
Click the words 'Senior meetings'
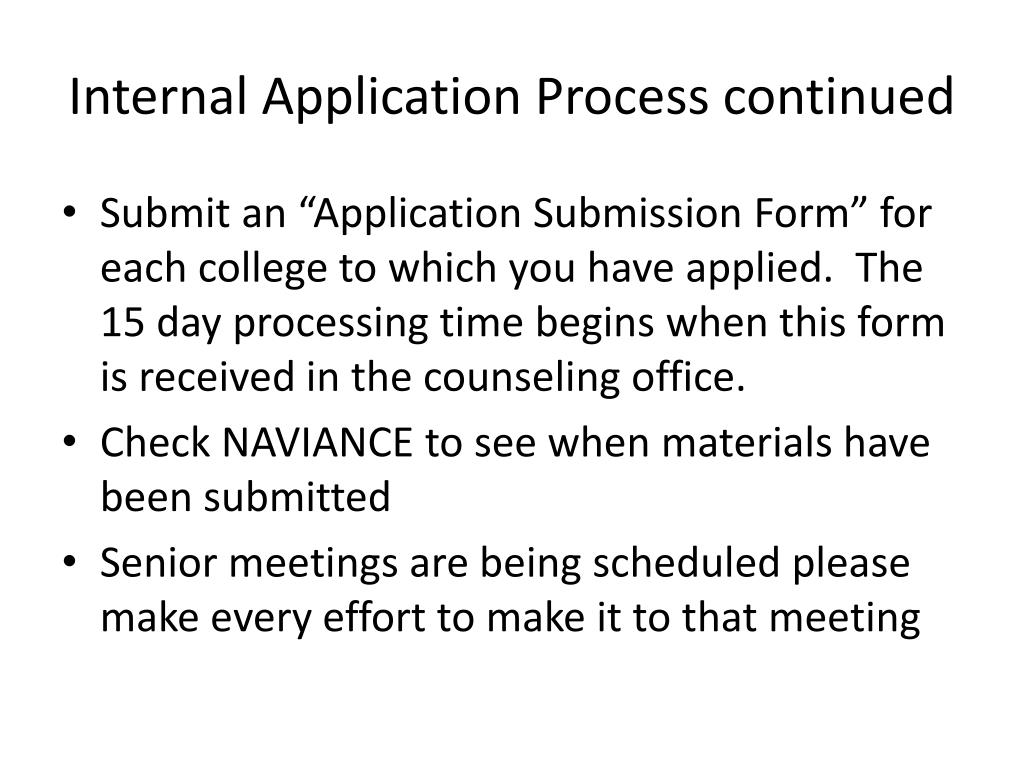click(x=249, y=566)
